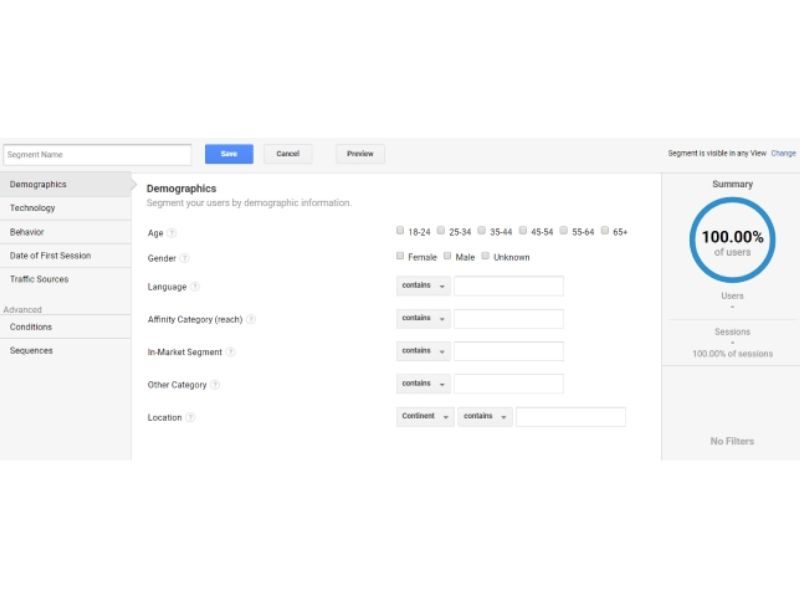Open the Traffic Sources section
This screenshot has height=600, width=800.
click(39, 279)
